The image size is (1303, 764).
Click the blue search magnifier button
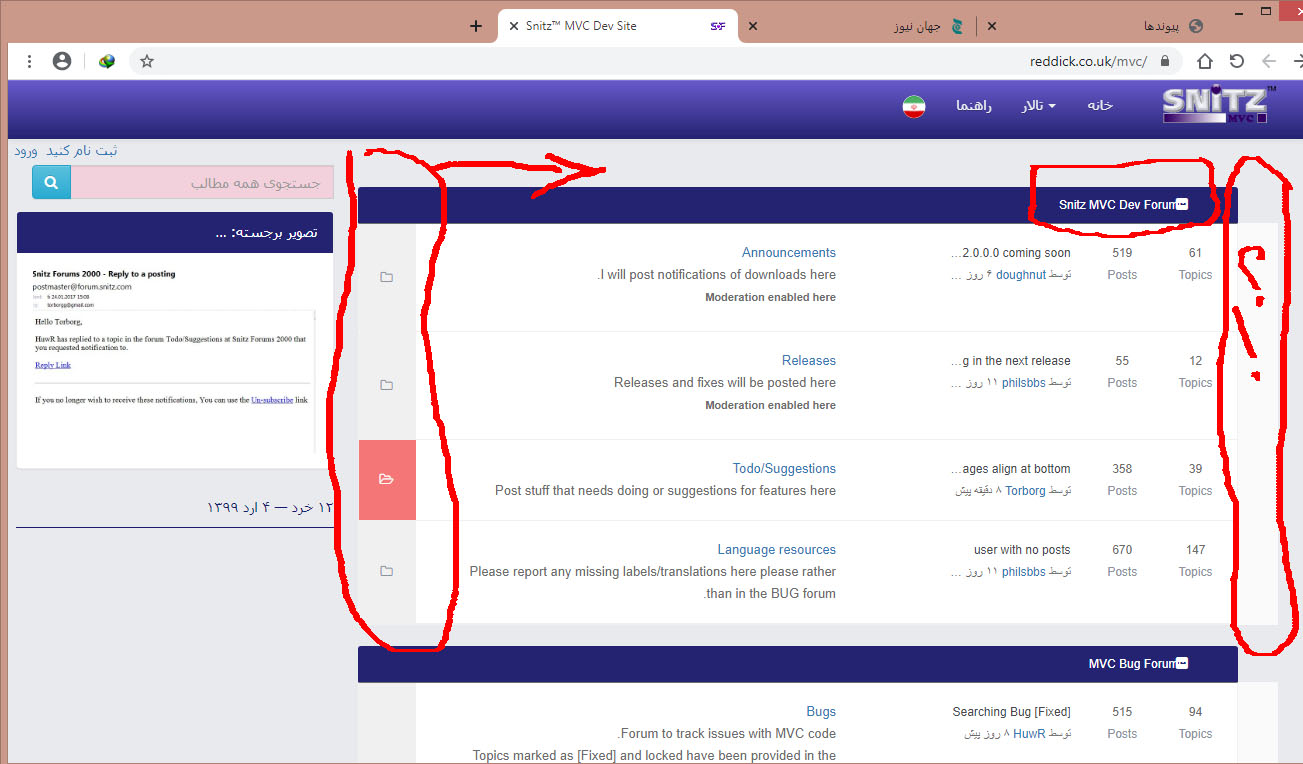51,183
